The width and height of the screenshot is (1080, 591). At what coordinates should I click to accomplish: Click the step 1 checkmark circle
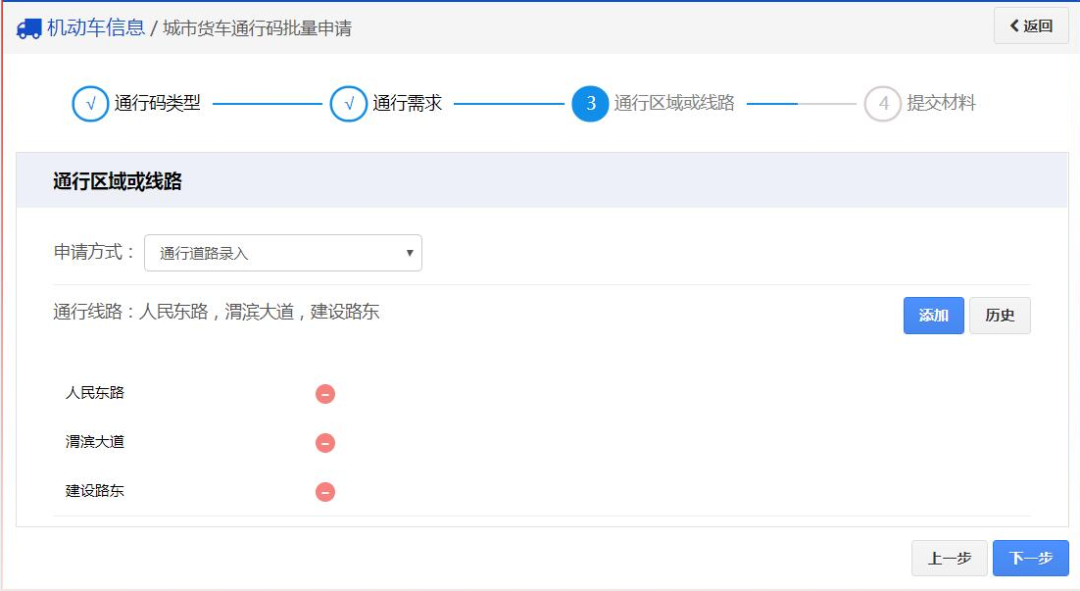click(90, 104)
